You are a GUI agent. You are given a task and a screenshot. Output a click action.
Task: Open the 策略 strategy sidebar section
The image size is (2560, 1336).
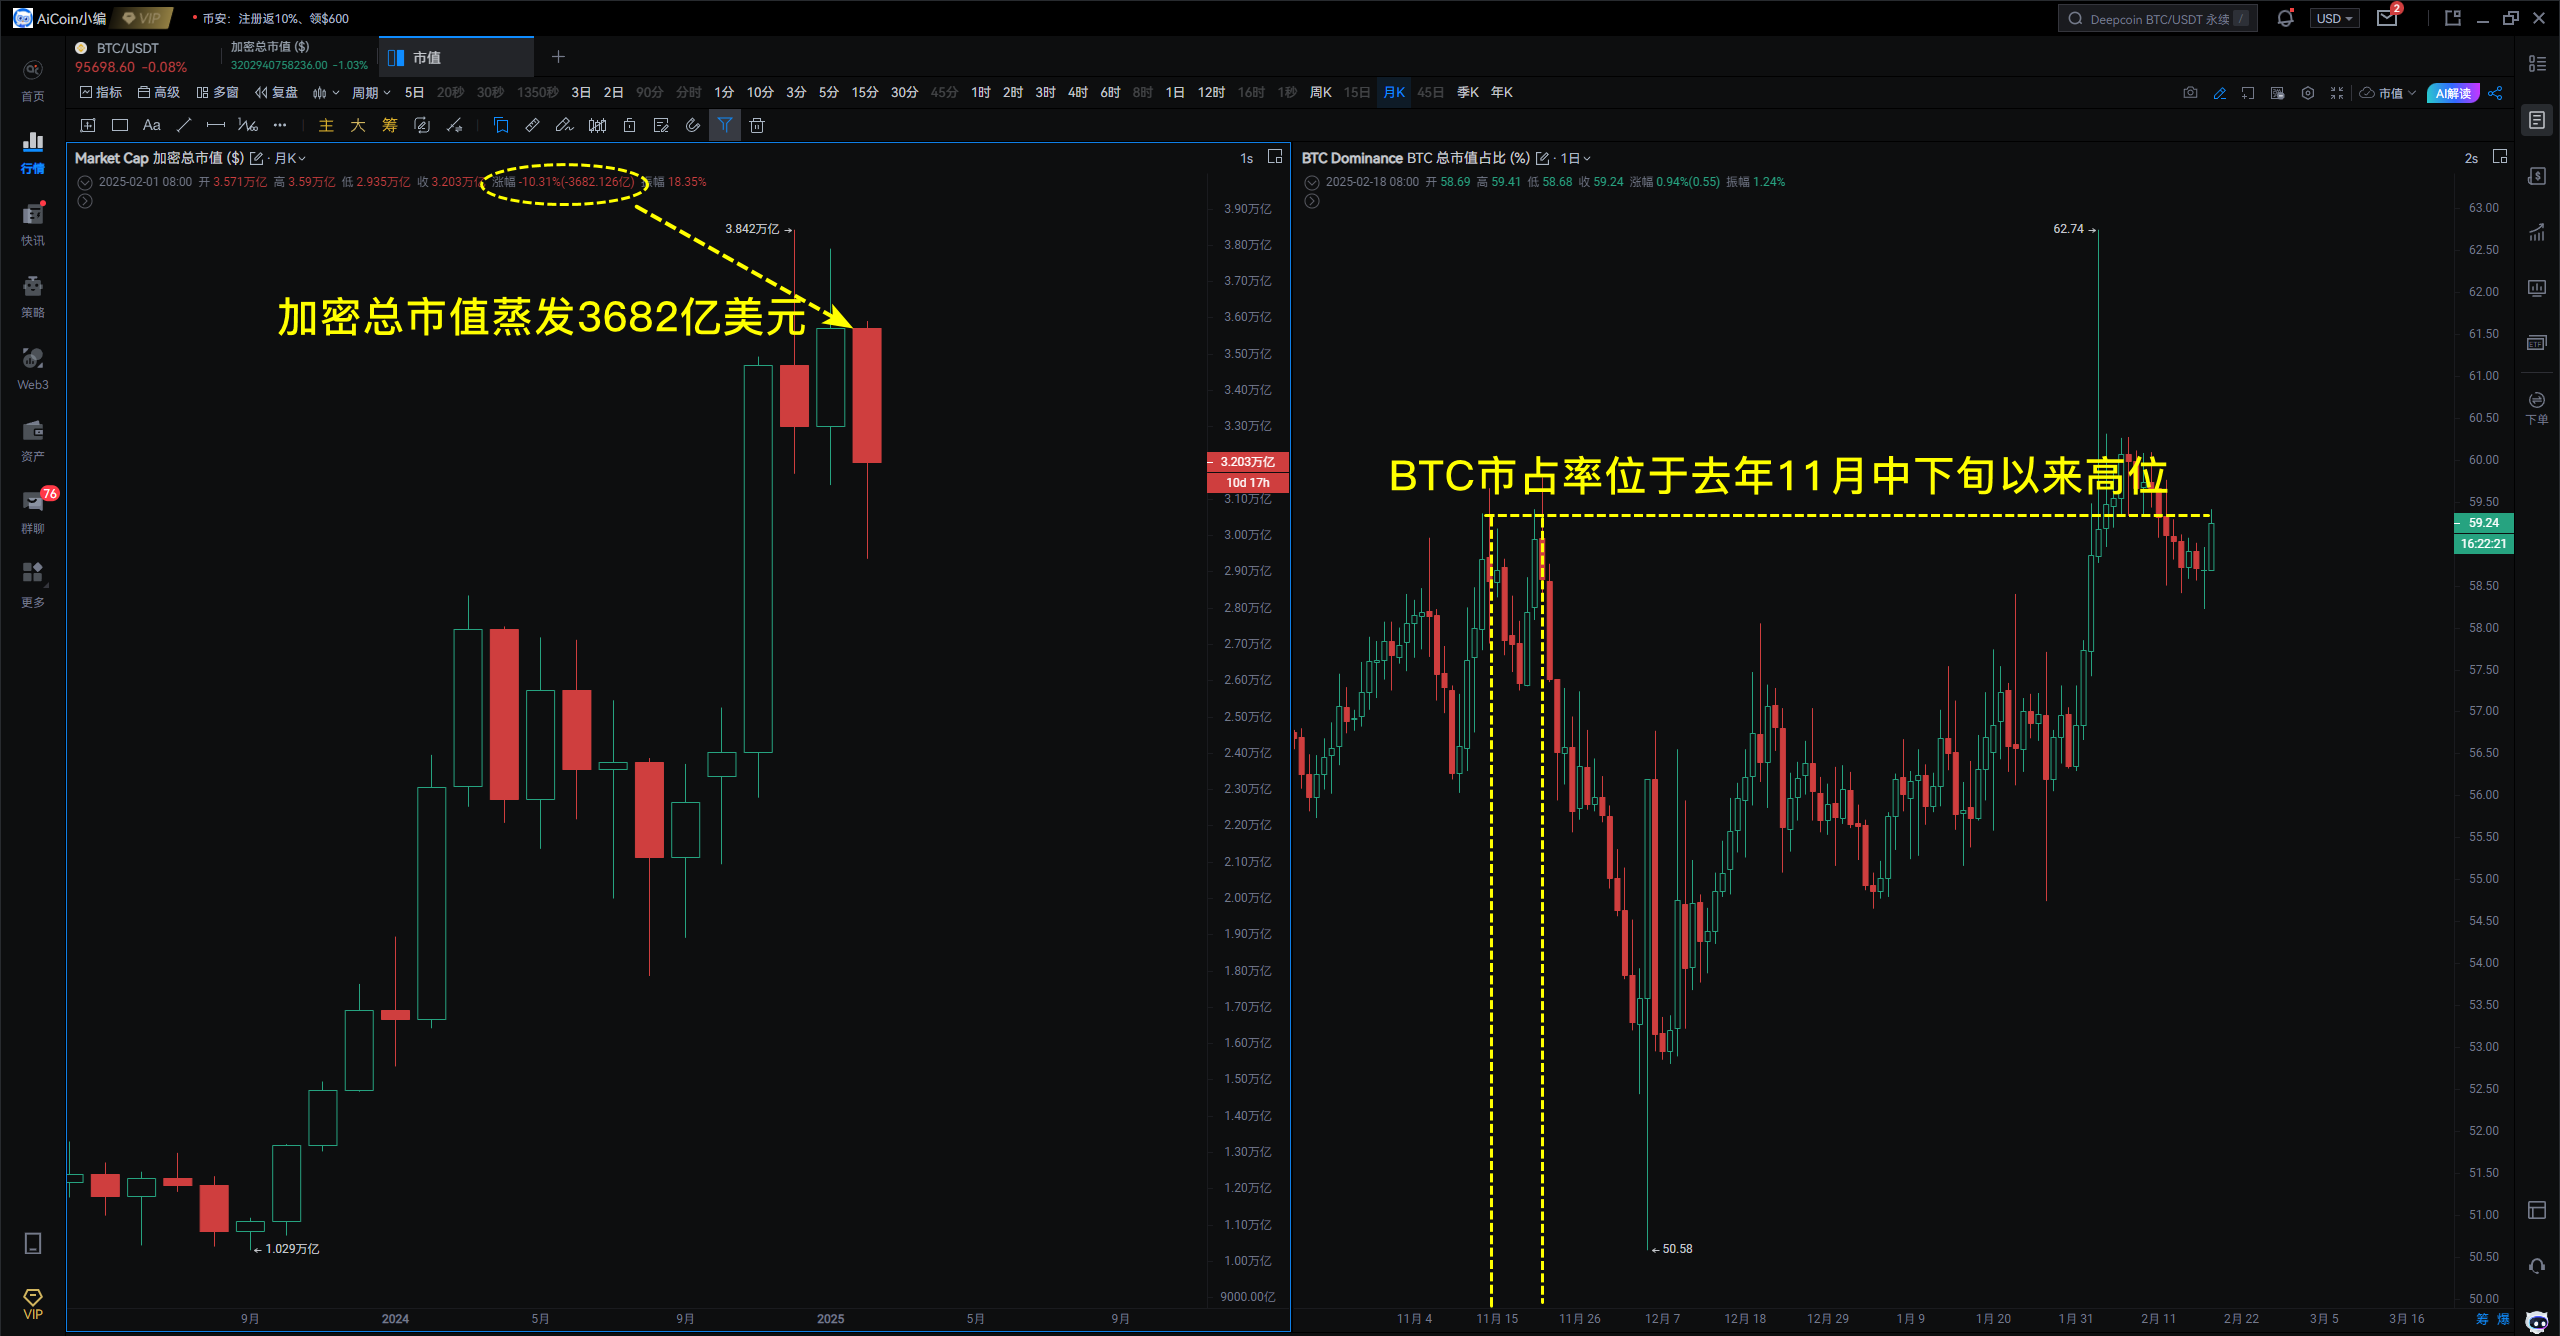click(33, 296)
